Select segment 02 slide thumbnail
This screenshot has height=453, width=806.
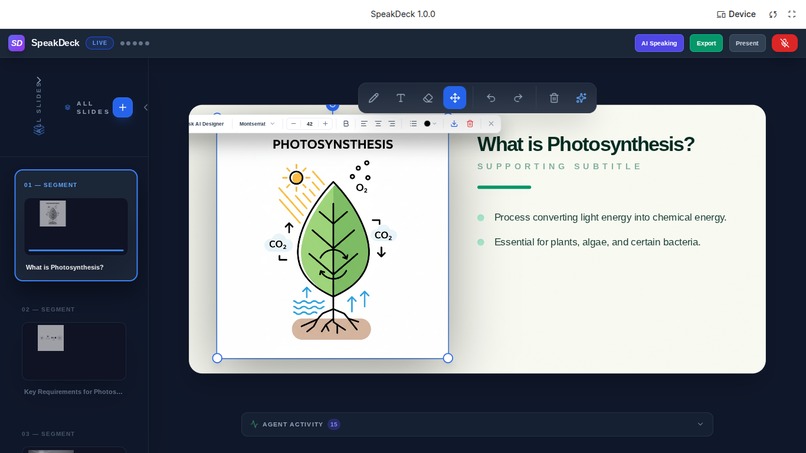click(74, 351)
